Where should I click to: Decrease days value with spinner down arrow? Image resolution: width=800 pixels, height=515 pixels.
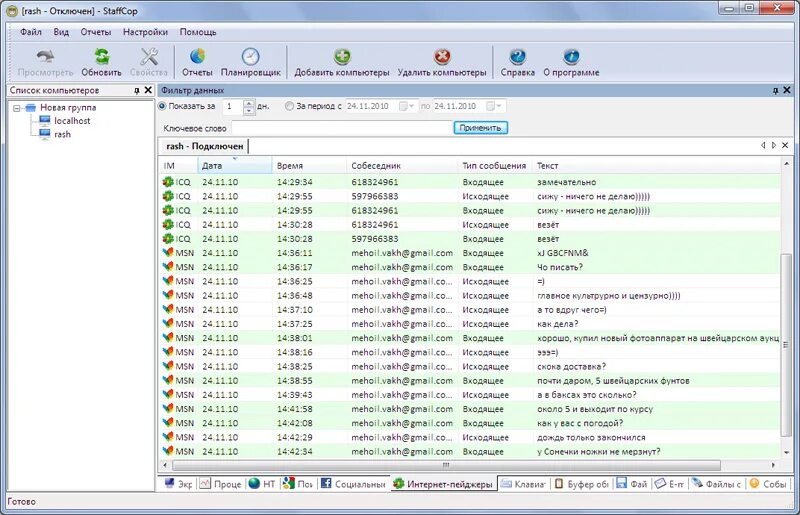tap(248, 110)
